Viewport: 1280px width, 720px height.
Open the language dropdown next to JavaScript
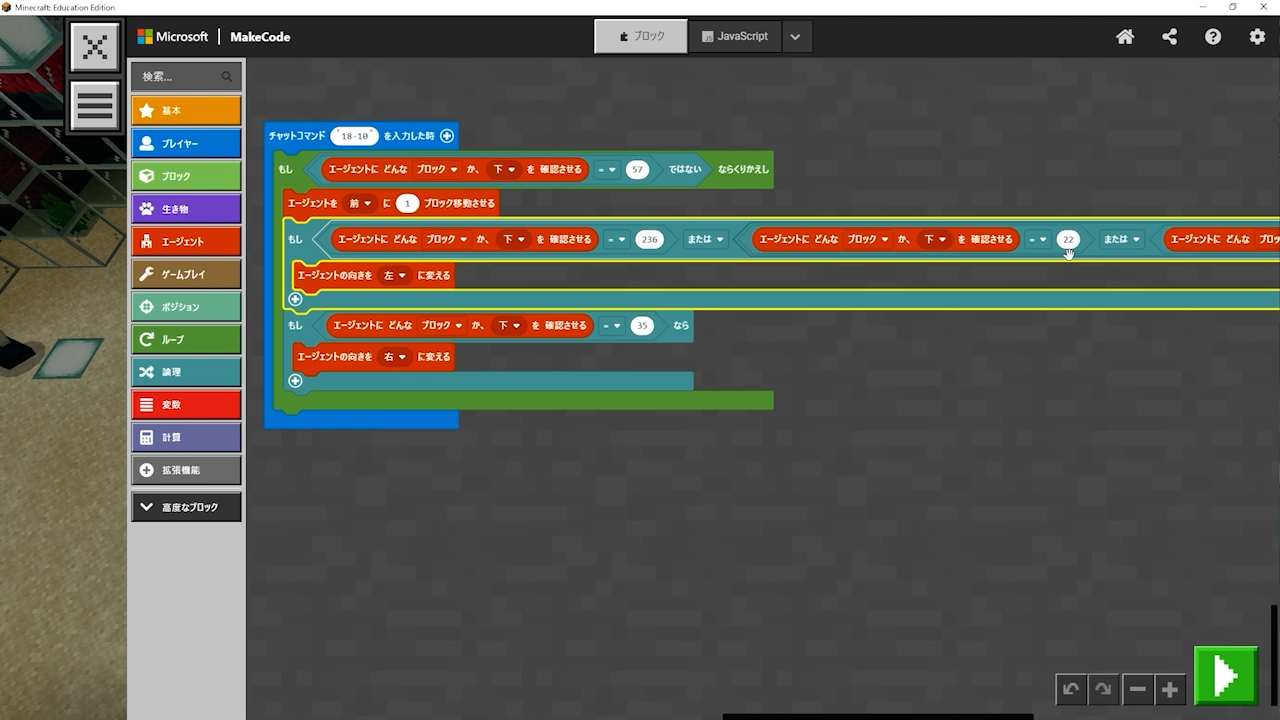click(795, 37)
